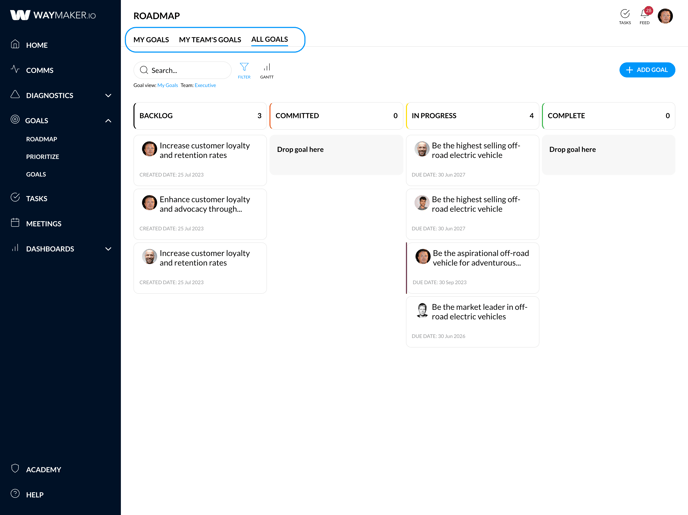The image size is (688, 515).
Task: Click owner avatar on market leader card
Action: click(x=422, y=311)
